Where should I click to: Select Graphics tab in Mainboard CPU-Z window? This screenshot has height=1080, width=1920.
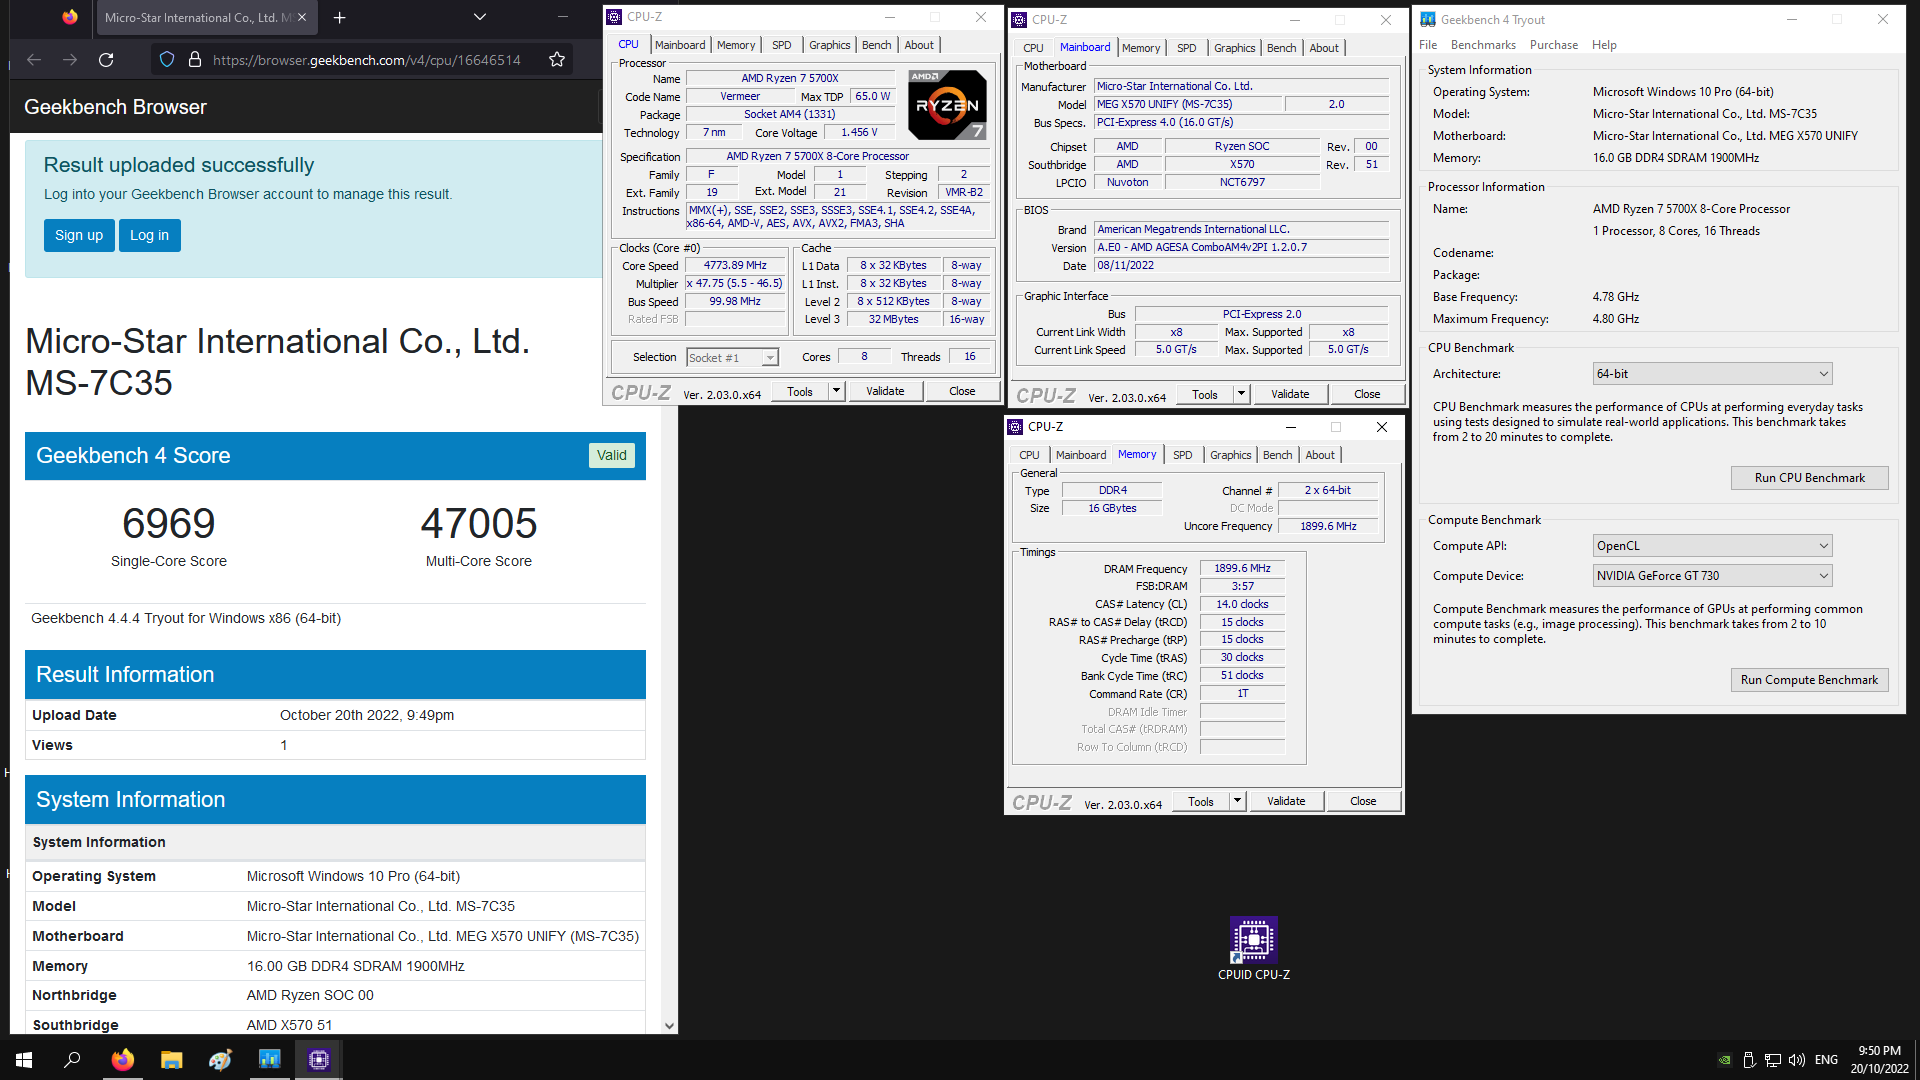[1234, 48]
